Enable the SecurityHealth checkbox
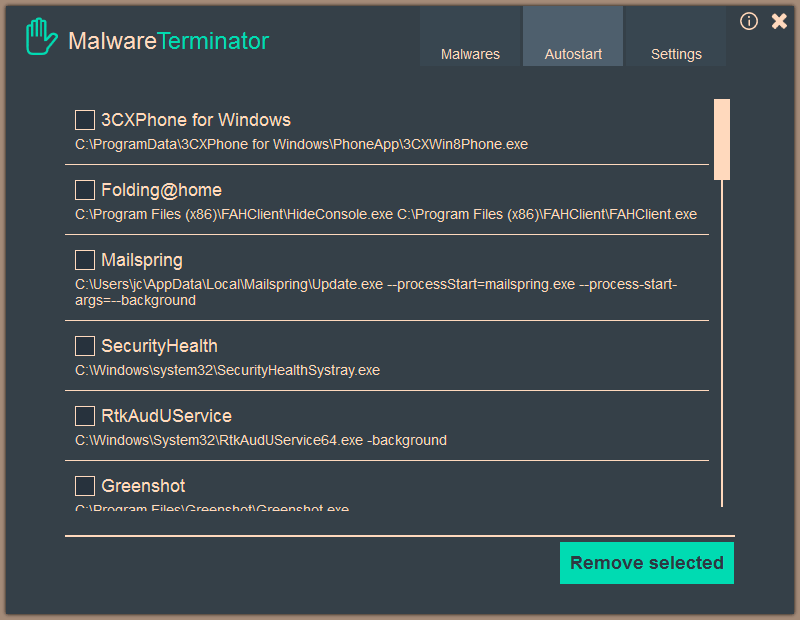Image resolution: width=800 pixels, height=620 pixels. (85, 346)
